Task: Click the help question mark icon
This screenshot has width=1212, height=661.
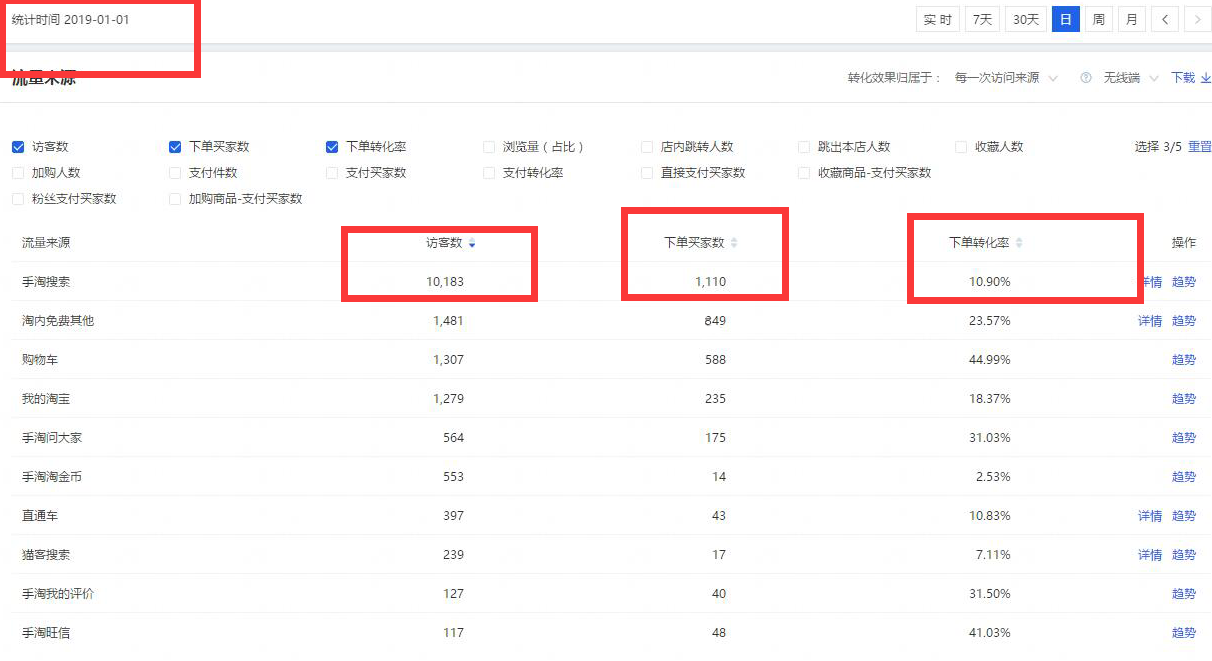Action: tap(1086, 78)
